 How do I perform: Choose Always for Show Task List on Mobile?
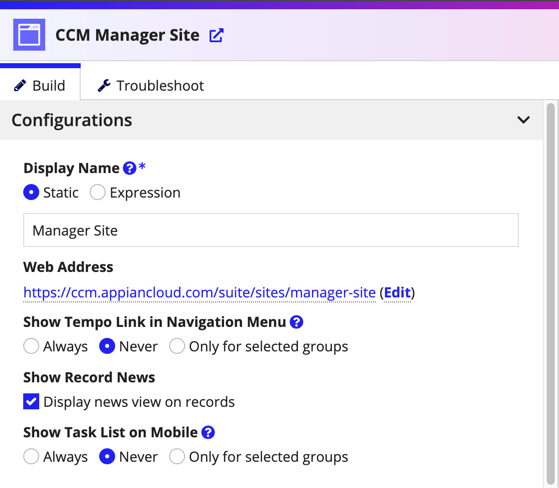click(31, 457)
